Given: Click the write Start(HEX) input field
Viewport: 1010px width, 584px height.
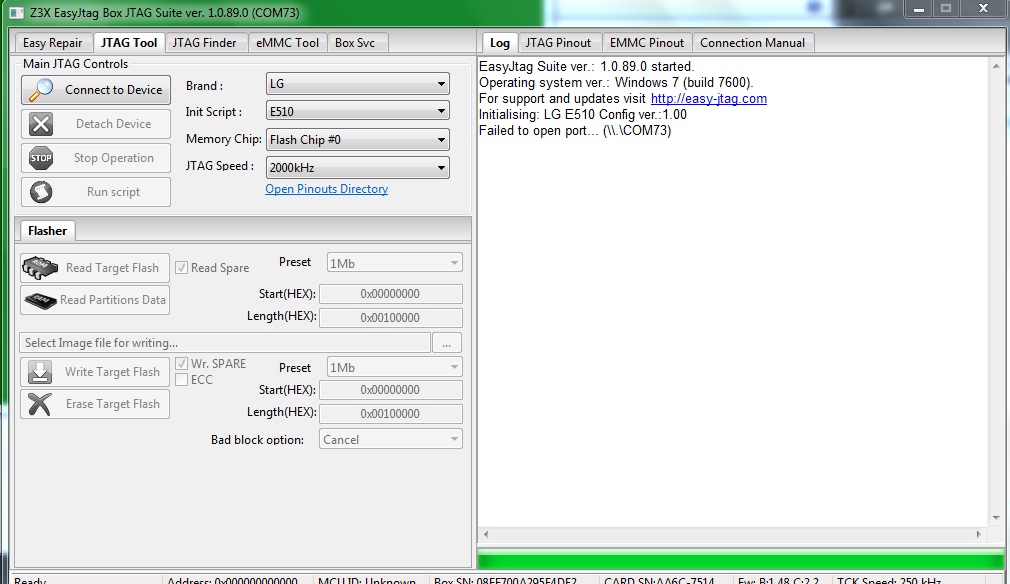Looking at the screenshot, I should coord(391,390).
